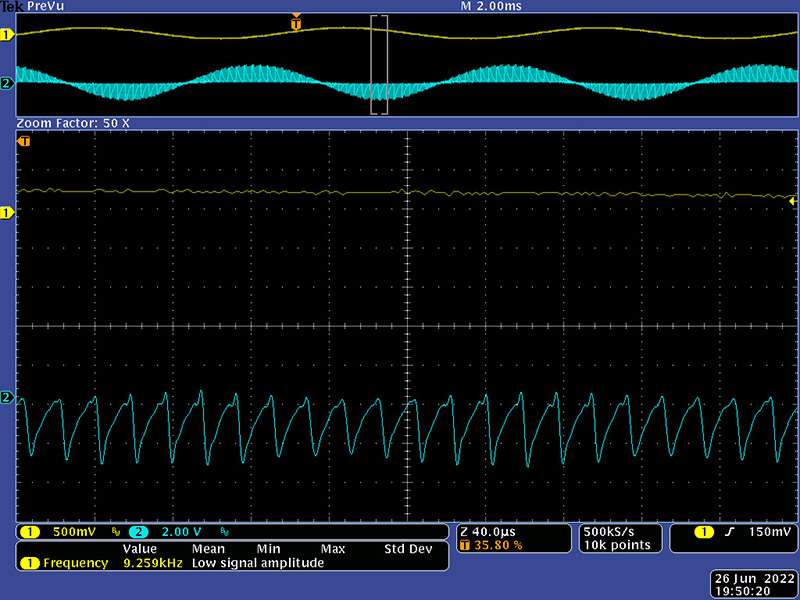Click the rising edge trigger slope icon
The width and height of the screenshot is (800, 600).
coord(730,532)
